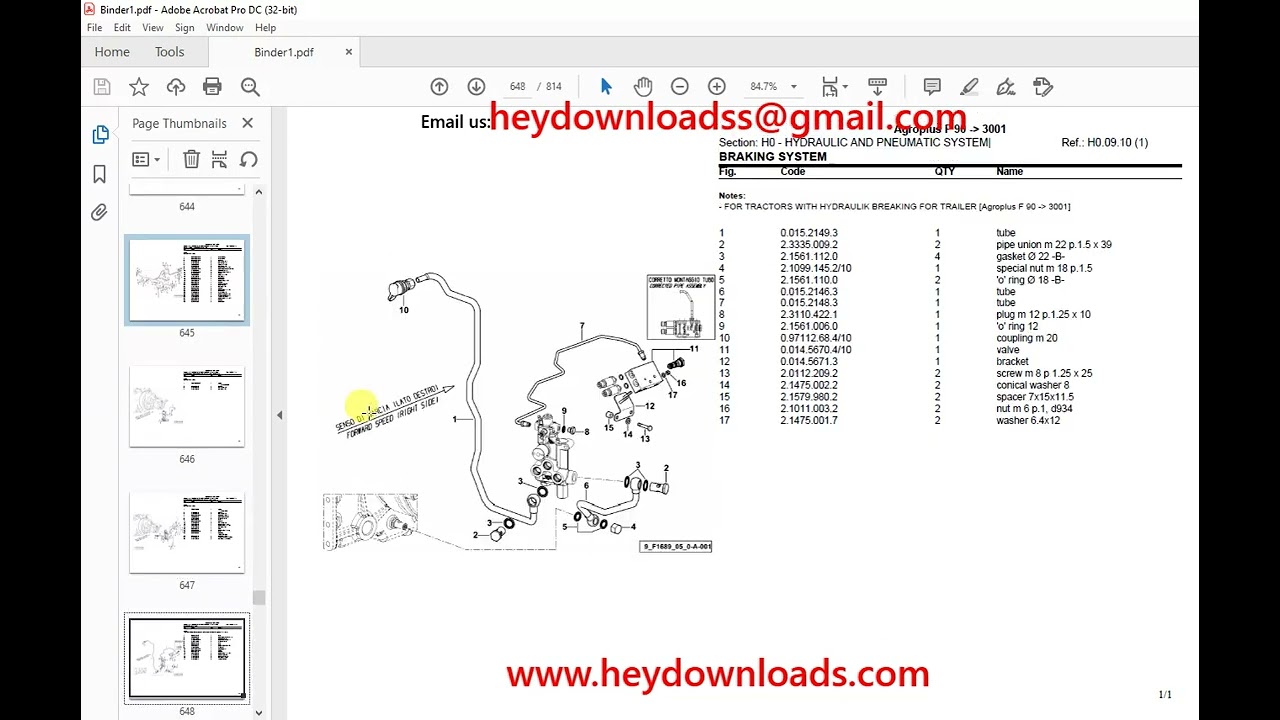Click 'Ref.: H0.09.10 (1)' text
This screenshot has width=1280, height=720.
coord(1105,143)
